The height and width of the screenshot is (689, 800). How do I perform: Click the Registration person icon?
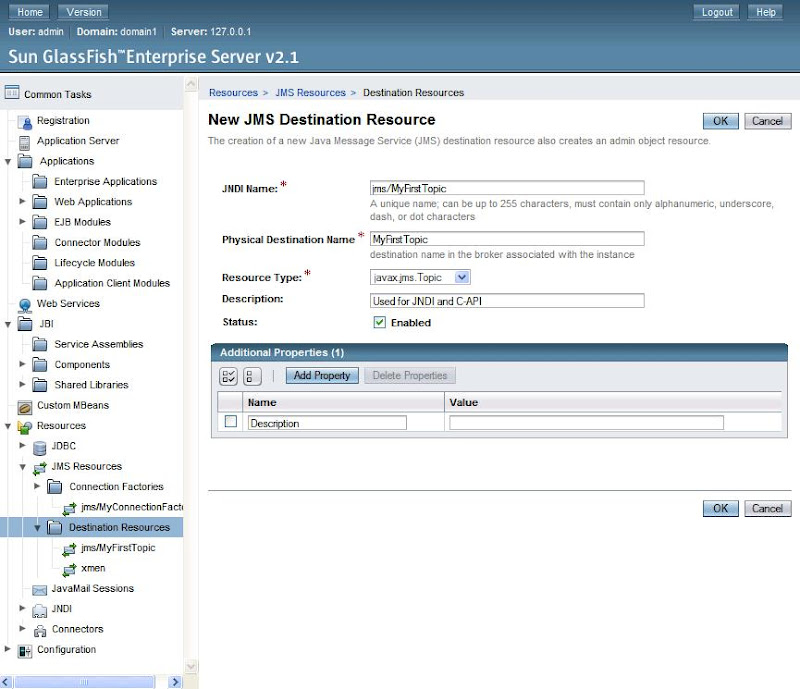pos(26,121)
